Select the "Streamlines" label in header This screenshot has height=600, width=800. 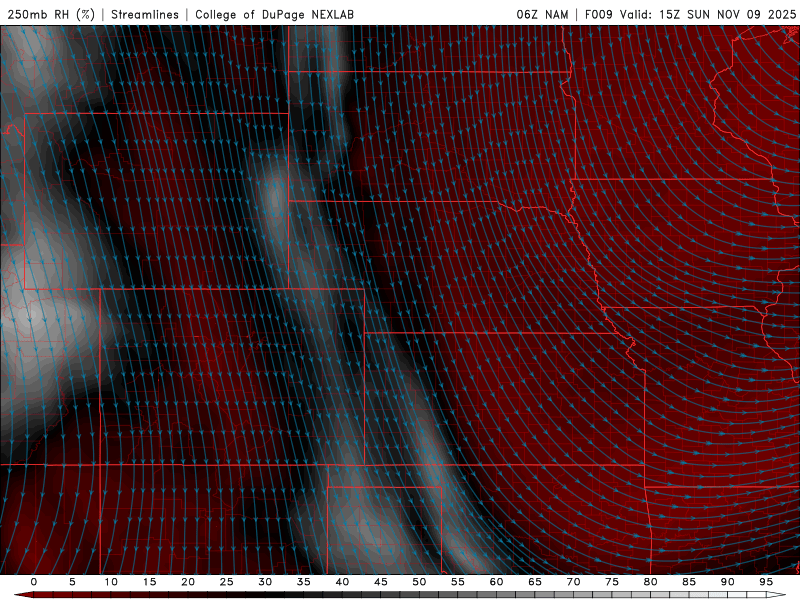(x=145, y=14)
